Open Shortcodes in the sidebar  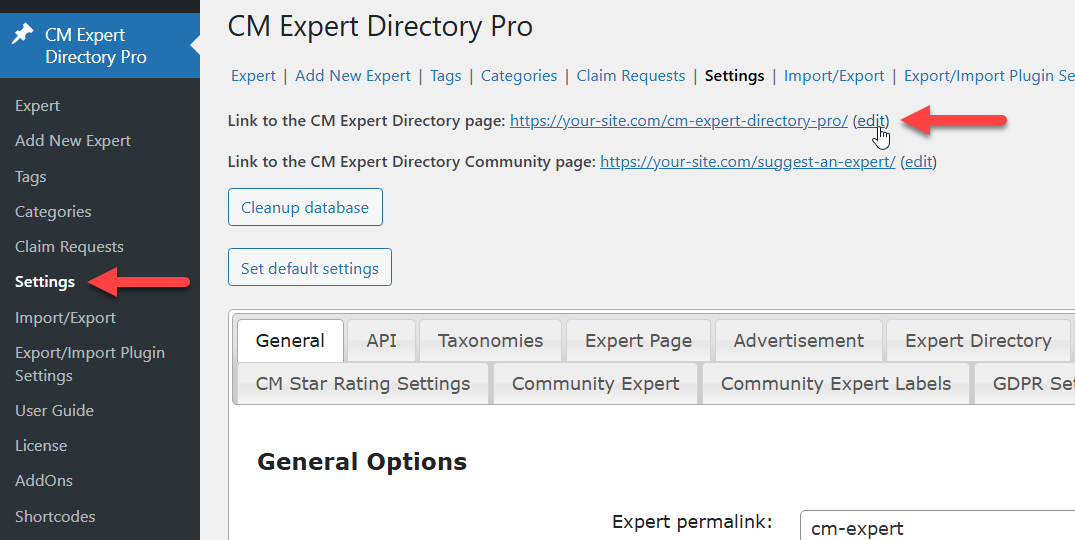click(55, 516)
